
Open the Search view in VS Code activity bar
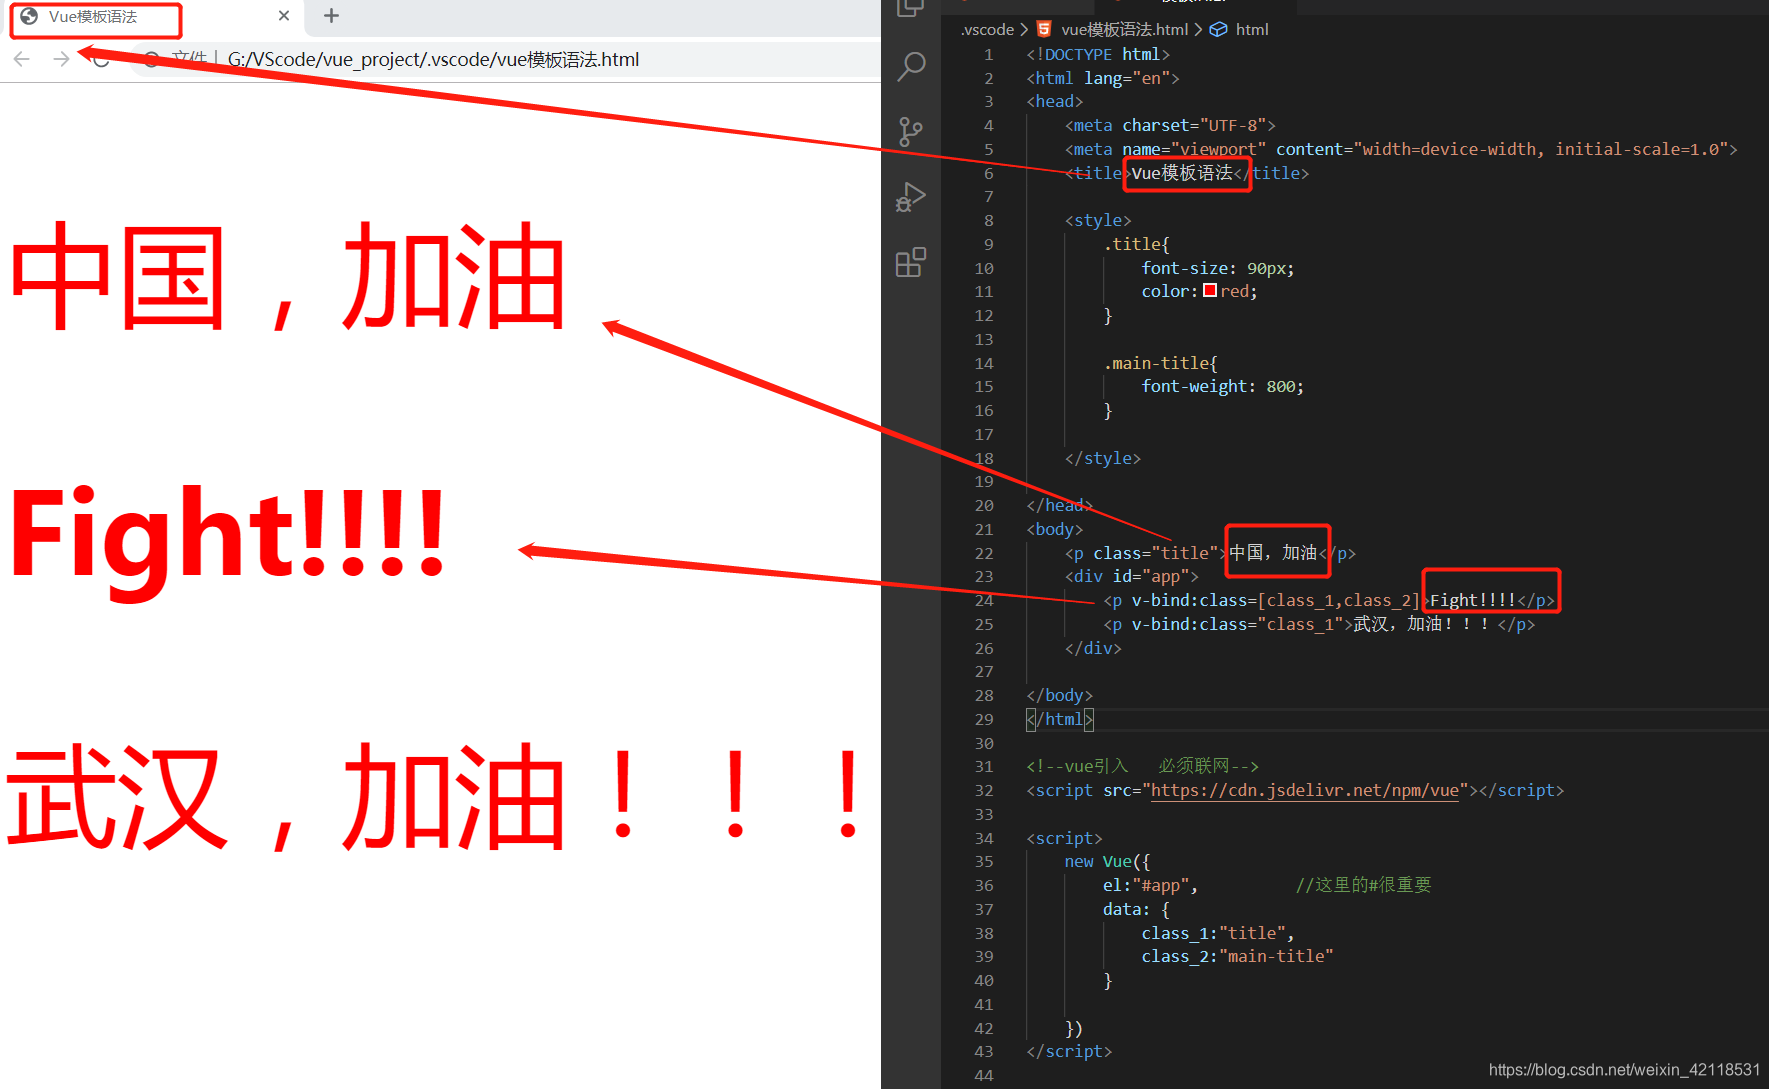coord(911,67)
